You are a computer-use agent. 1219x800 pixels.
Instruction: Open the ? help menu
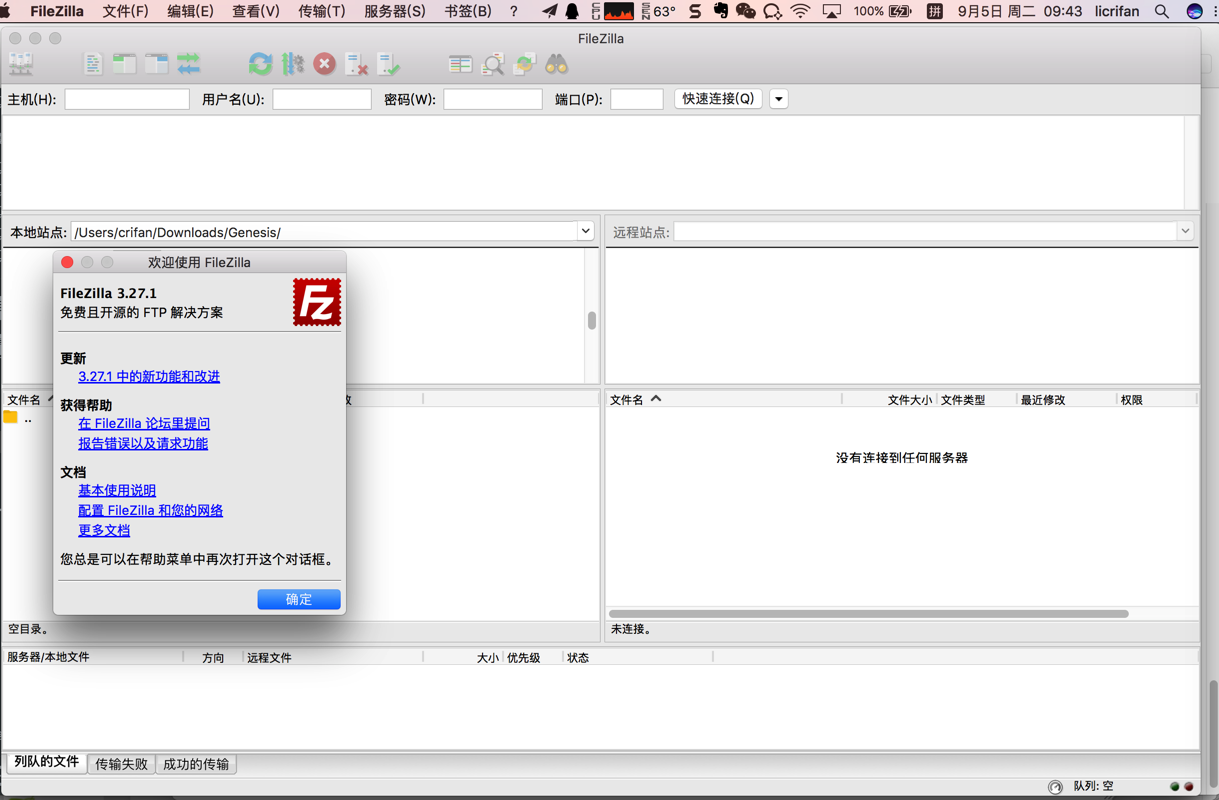click(514, 11)
